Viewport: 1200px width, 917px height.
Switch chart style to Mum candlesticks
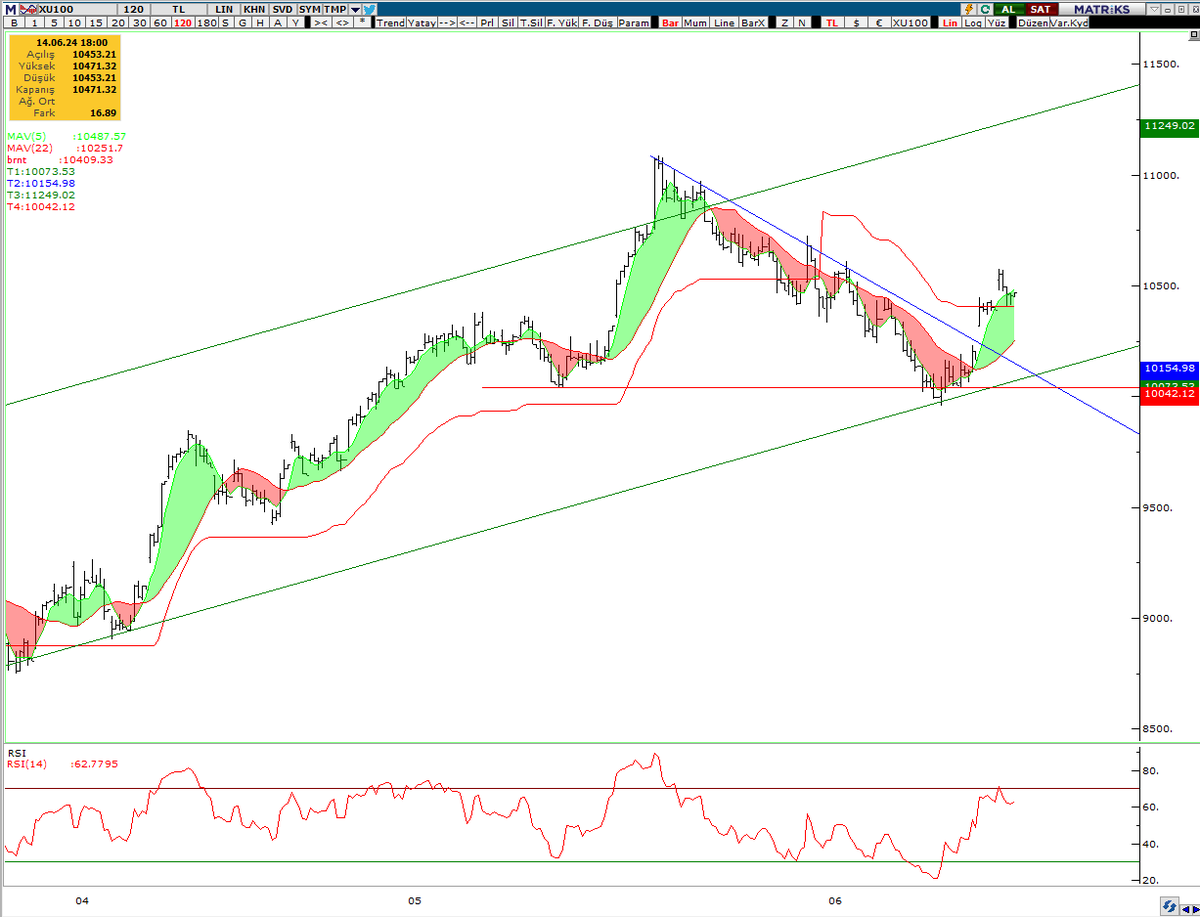pyautogui.click(x=693, y=22)
